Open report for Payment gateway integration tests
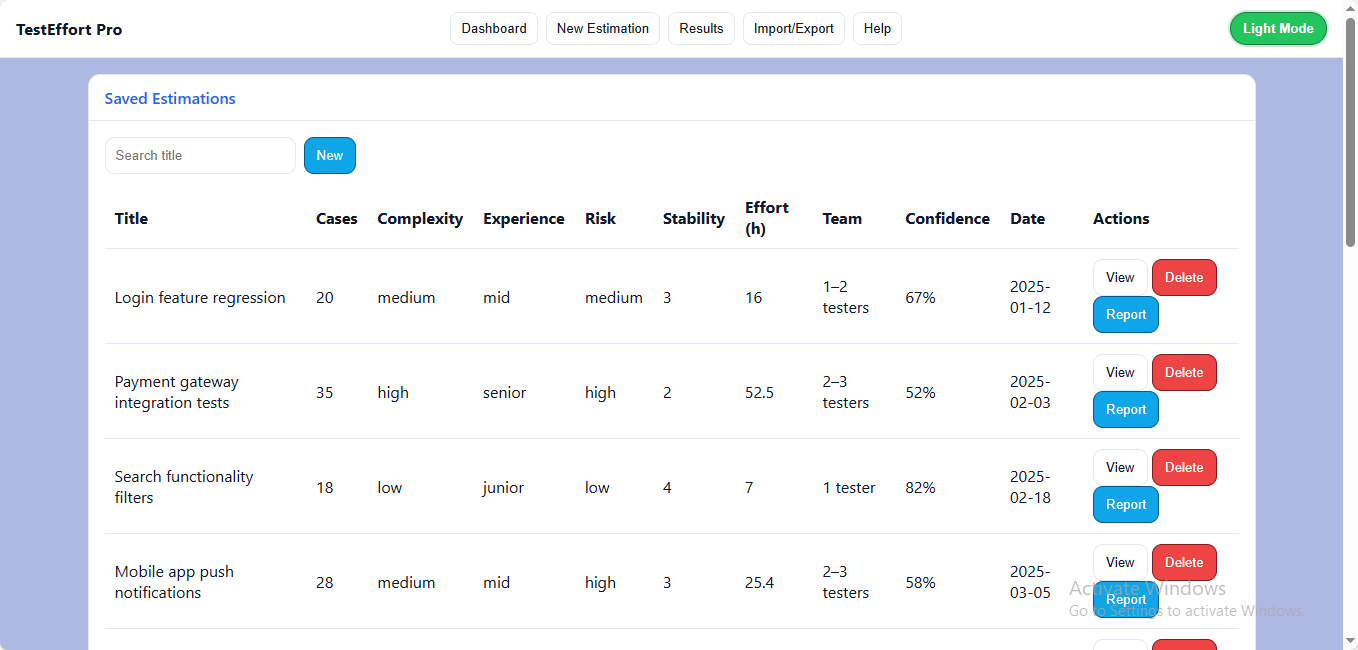The image size is (1358, 650). tap(1125, 410)
